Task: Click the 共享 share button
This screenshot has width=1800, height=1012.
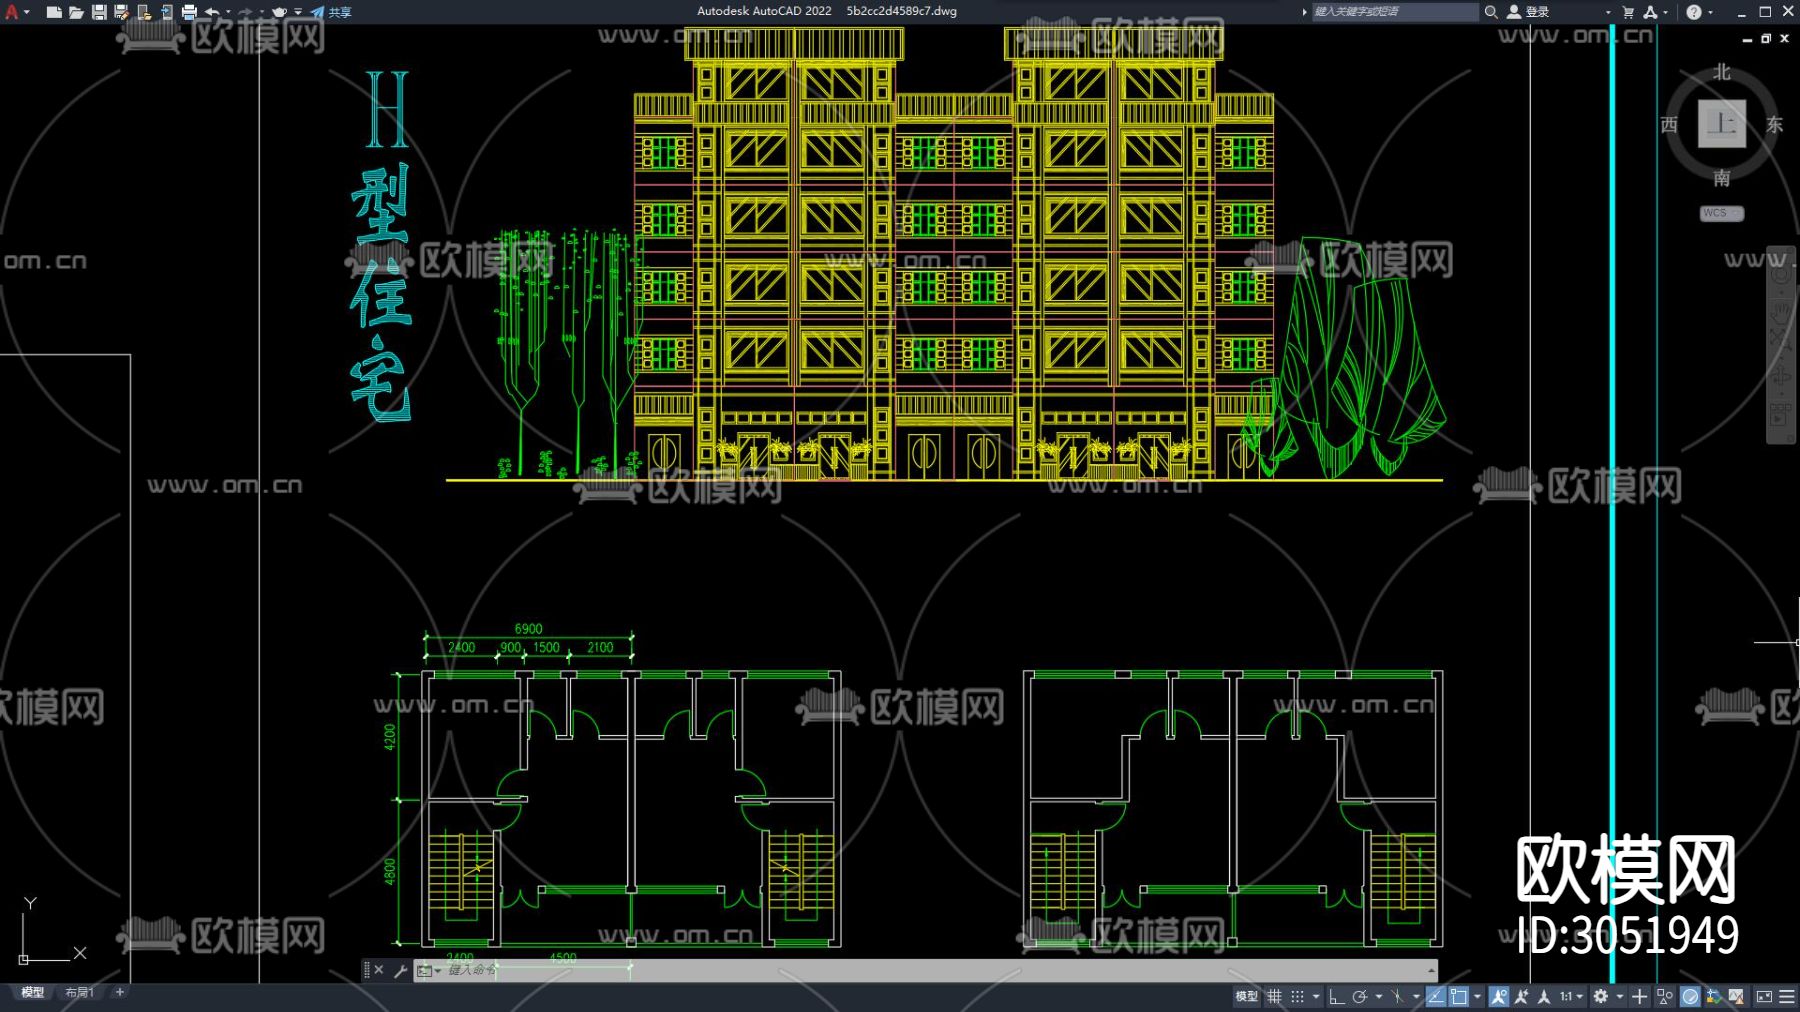Action: (332, 12)
